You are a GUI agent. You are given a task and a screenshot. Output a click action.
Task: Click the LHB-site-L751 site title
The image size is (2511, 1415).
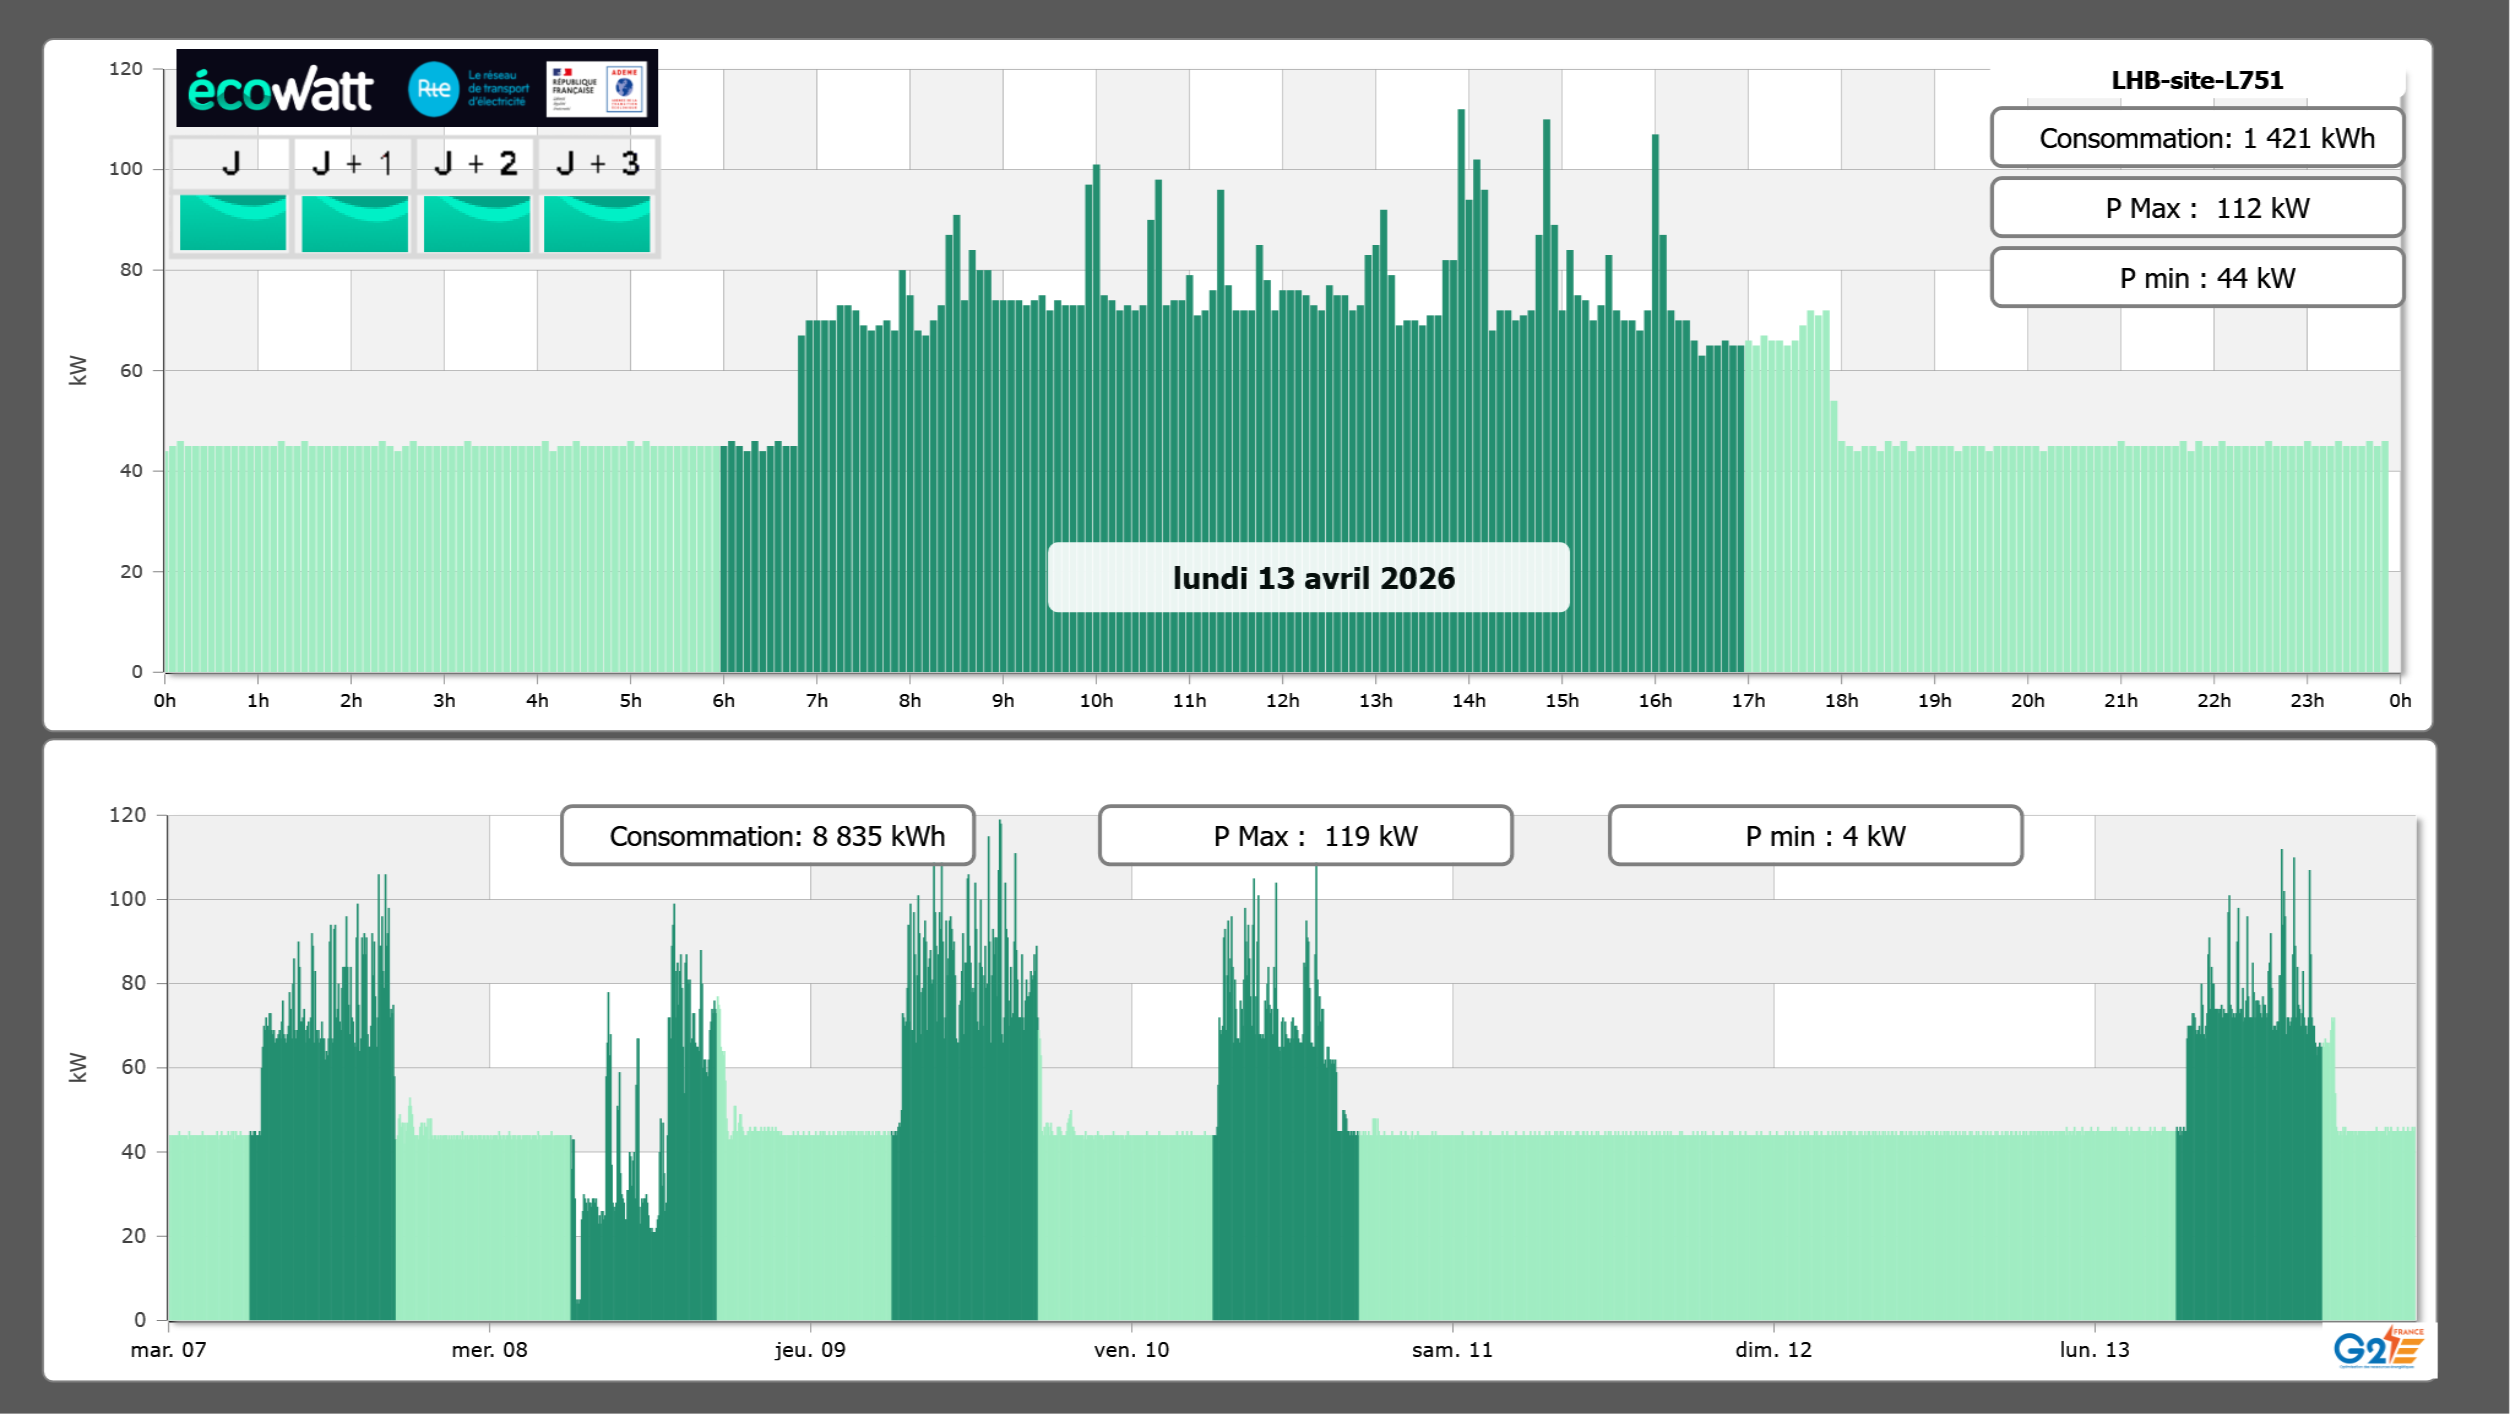(2196, 80)
